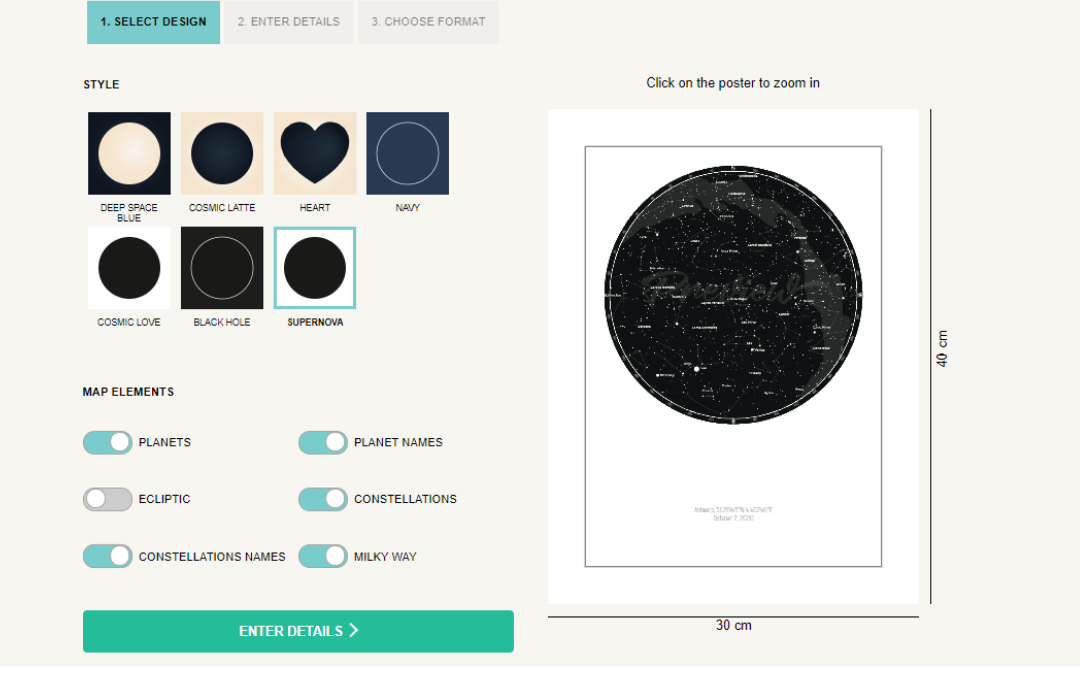The image size is (1080, 675).
Task: Turn off Constellations Names toggle
Action: (107, 557)
